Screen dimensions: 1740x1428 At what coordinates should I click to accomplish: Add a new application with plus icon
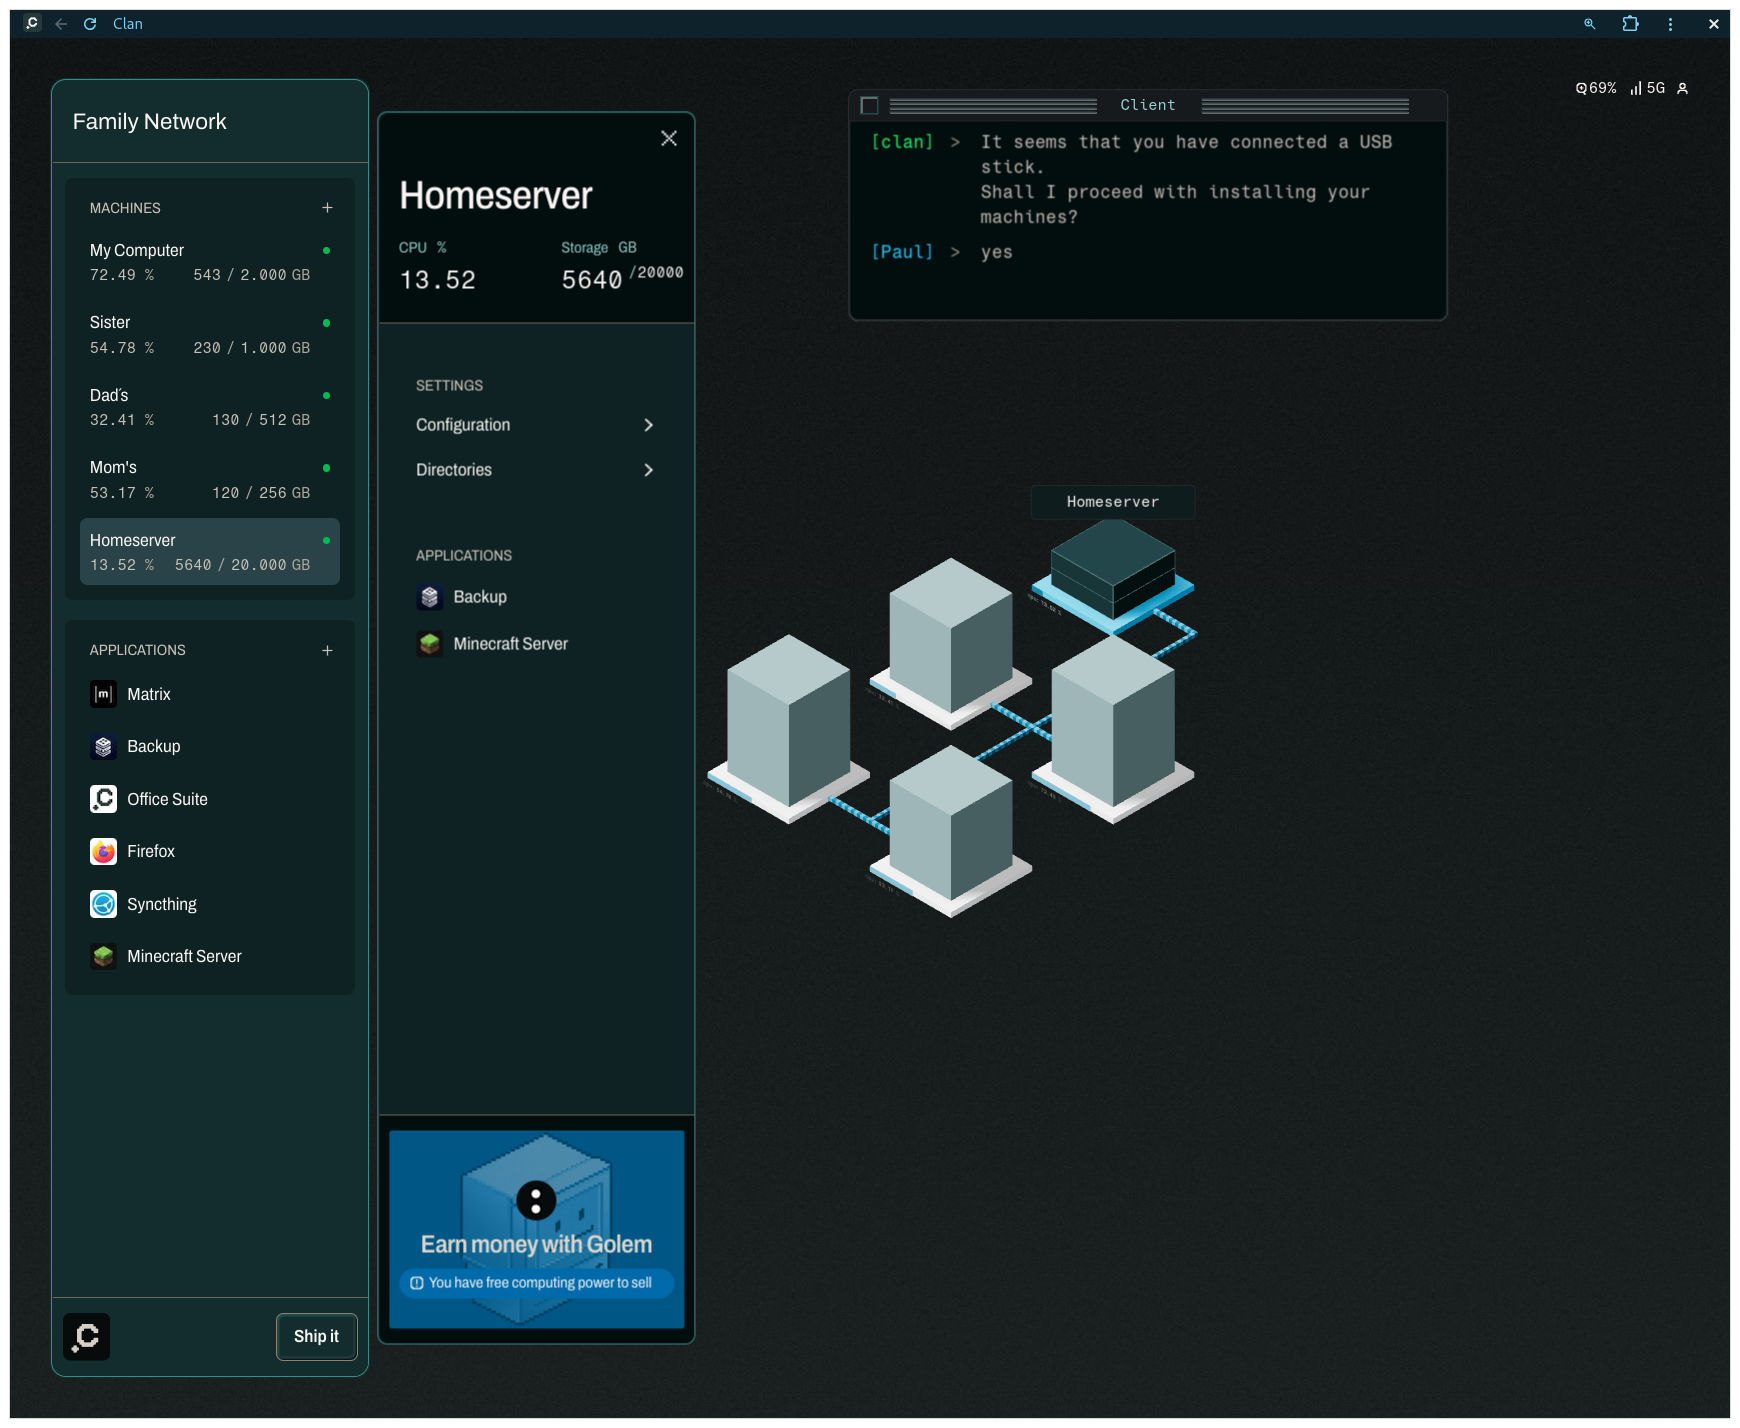tap(327, 651)
